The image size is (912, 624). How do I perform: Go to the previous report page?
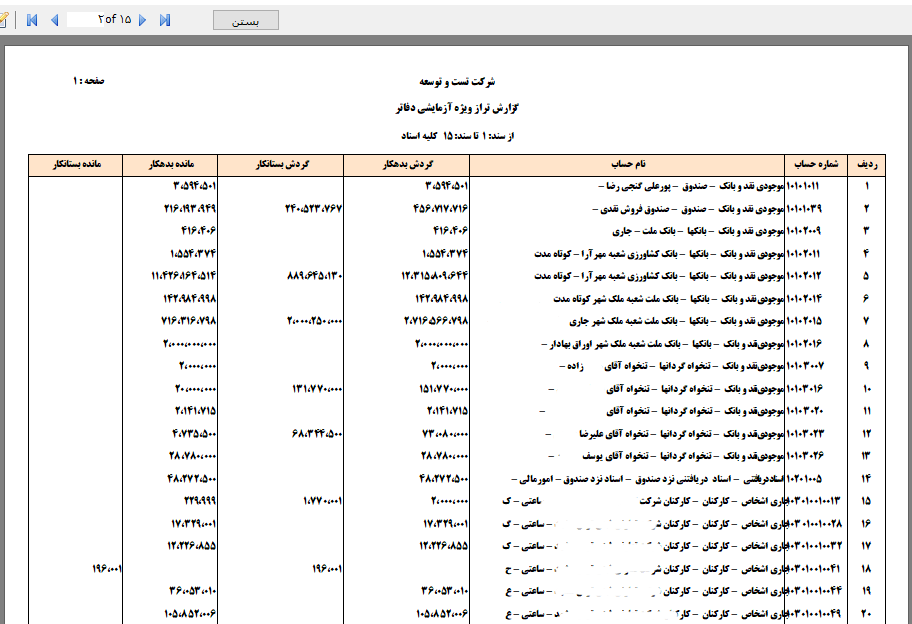coord(55,20)
